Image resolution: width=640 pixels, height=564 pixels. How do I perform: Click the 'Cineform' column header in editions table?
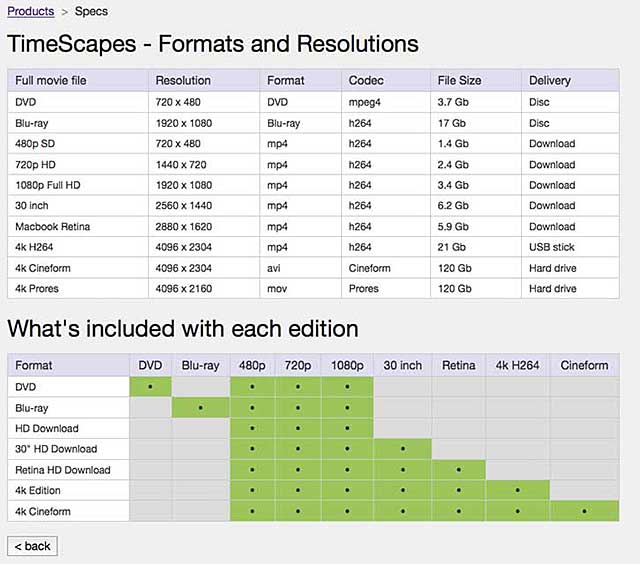(x=584, y=365)
